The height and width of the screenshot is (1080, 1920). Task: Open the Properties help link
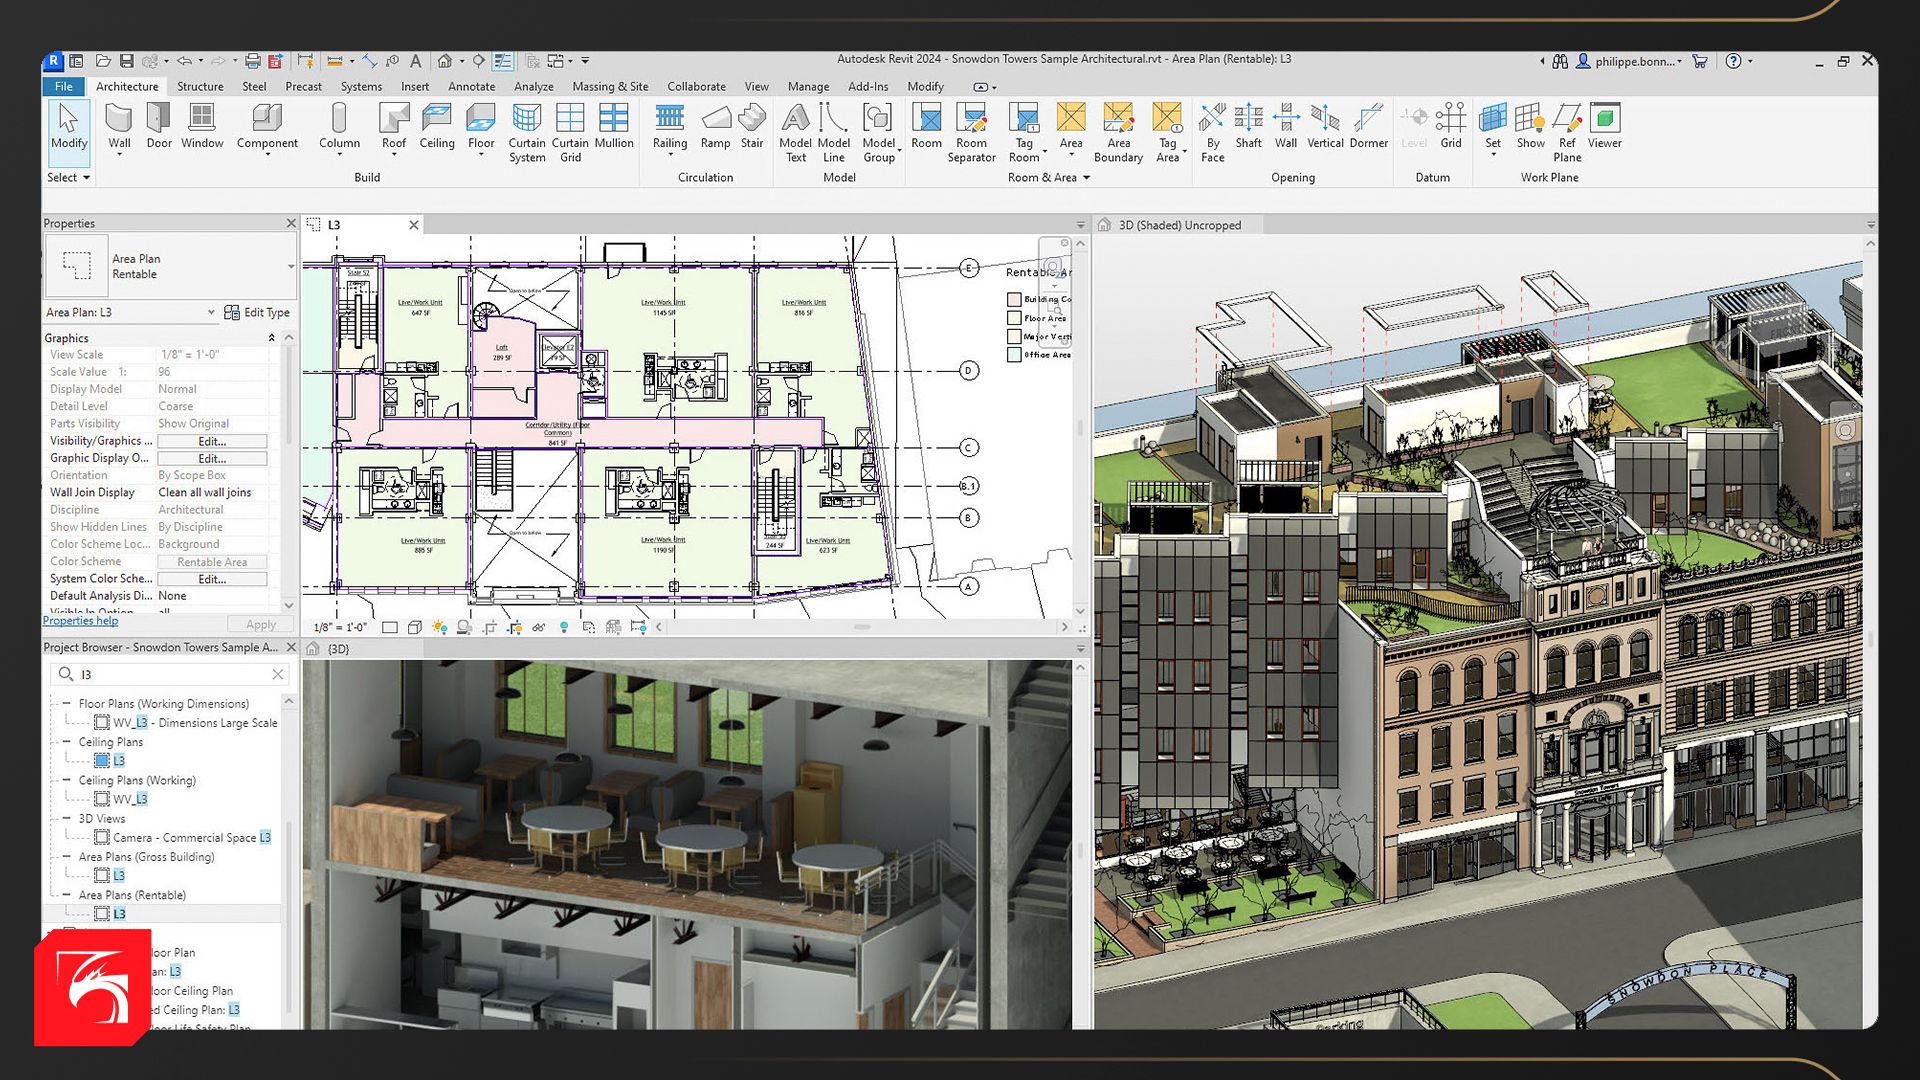pos(80,621)
